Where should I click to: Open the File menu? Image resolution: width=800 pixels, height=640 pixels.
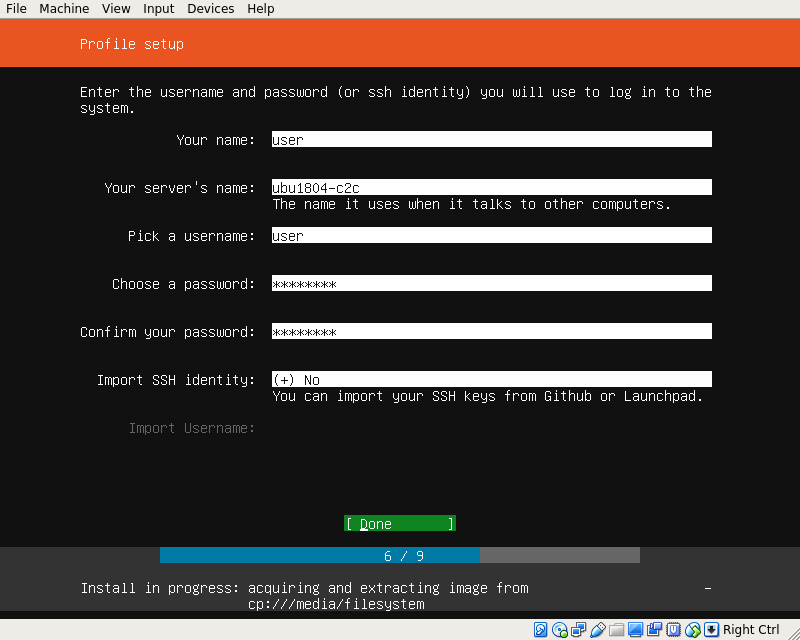point(16,9)
